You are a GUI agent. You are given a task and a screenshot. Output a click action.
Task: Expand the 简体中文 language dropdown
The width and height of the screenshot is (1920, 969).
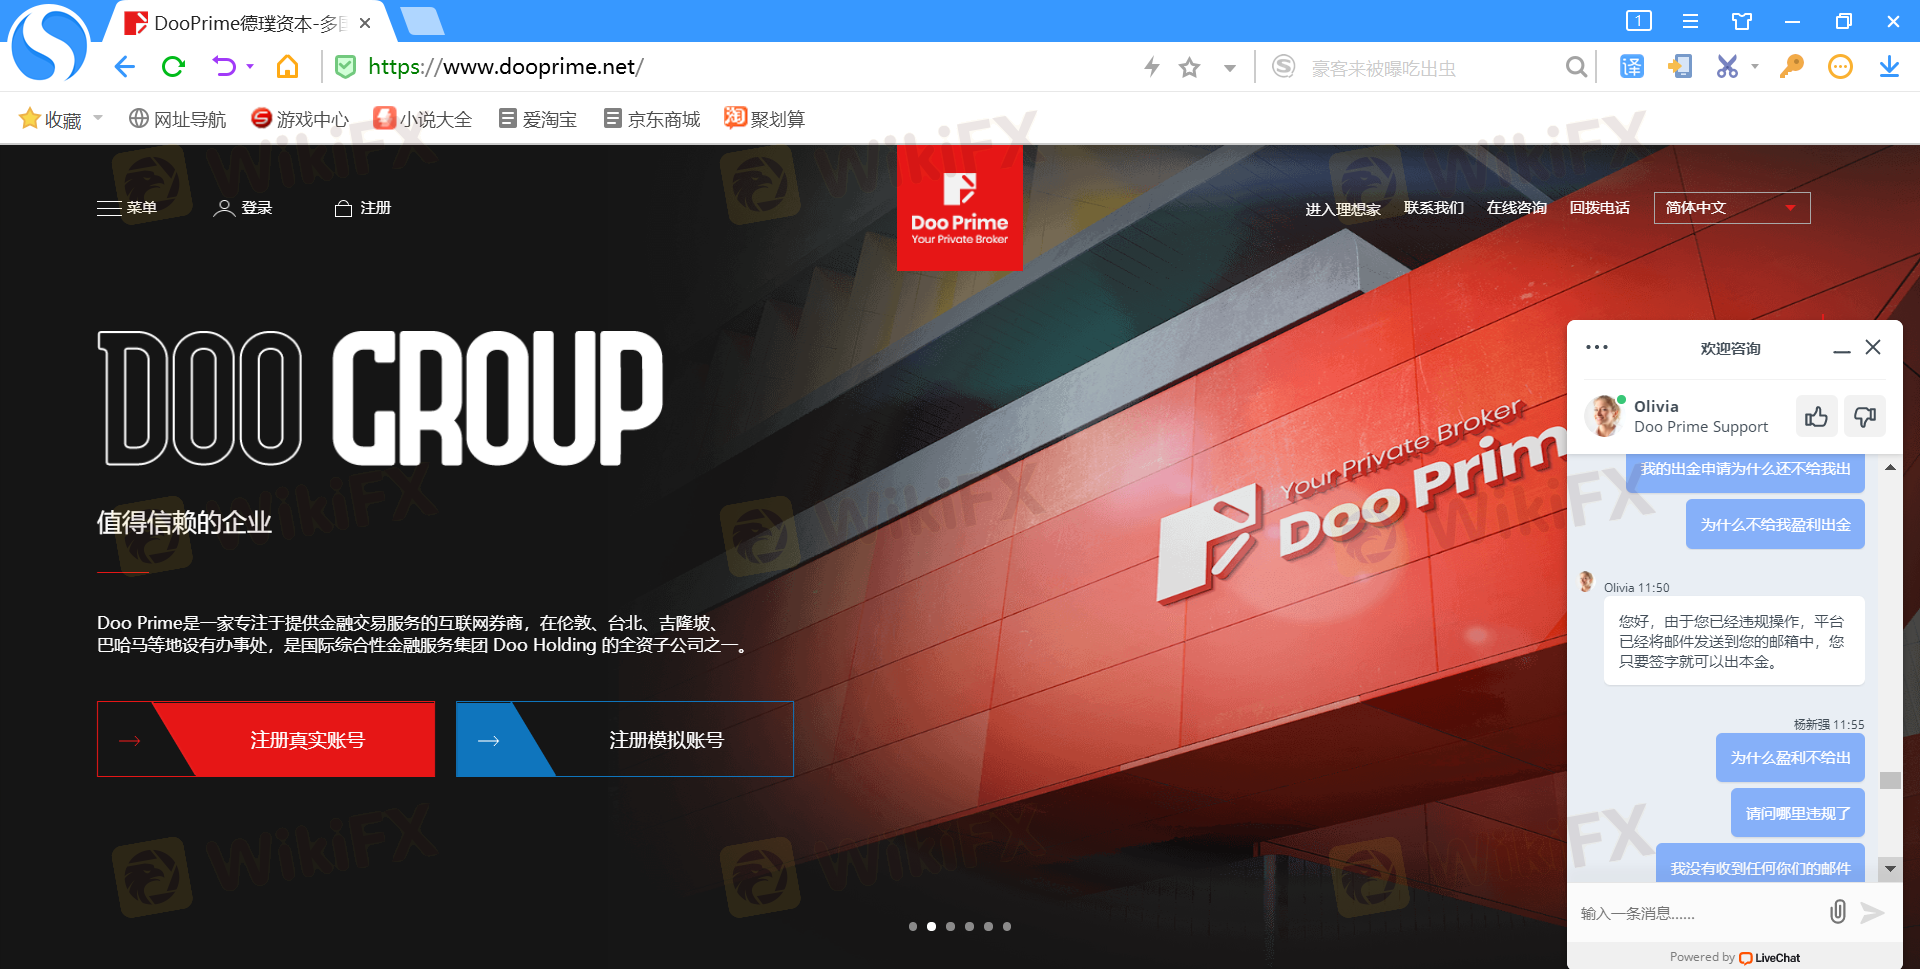point(1732,208)
